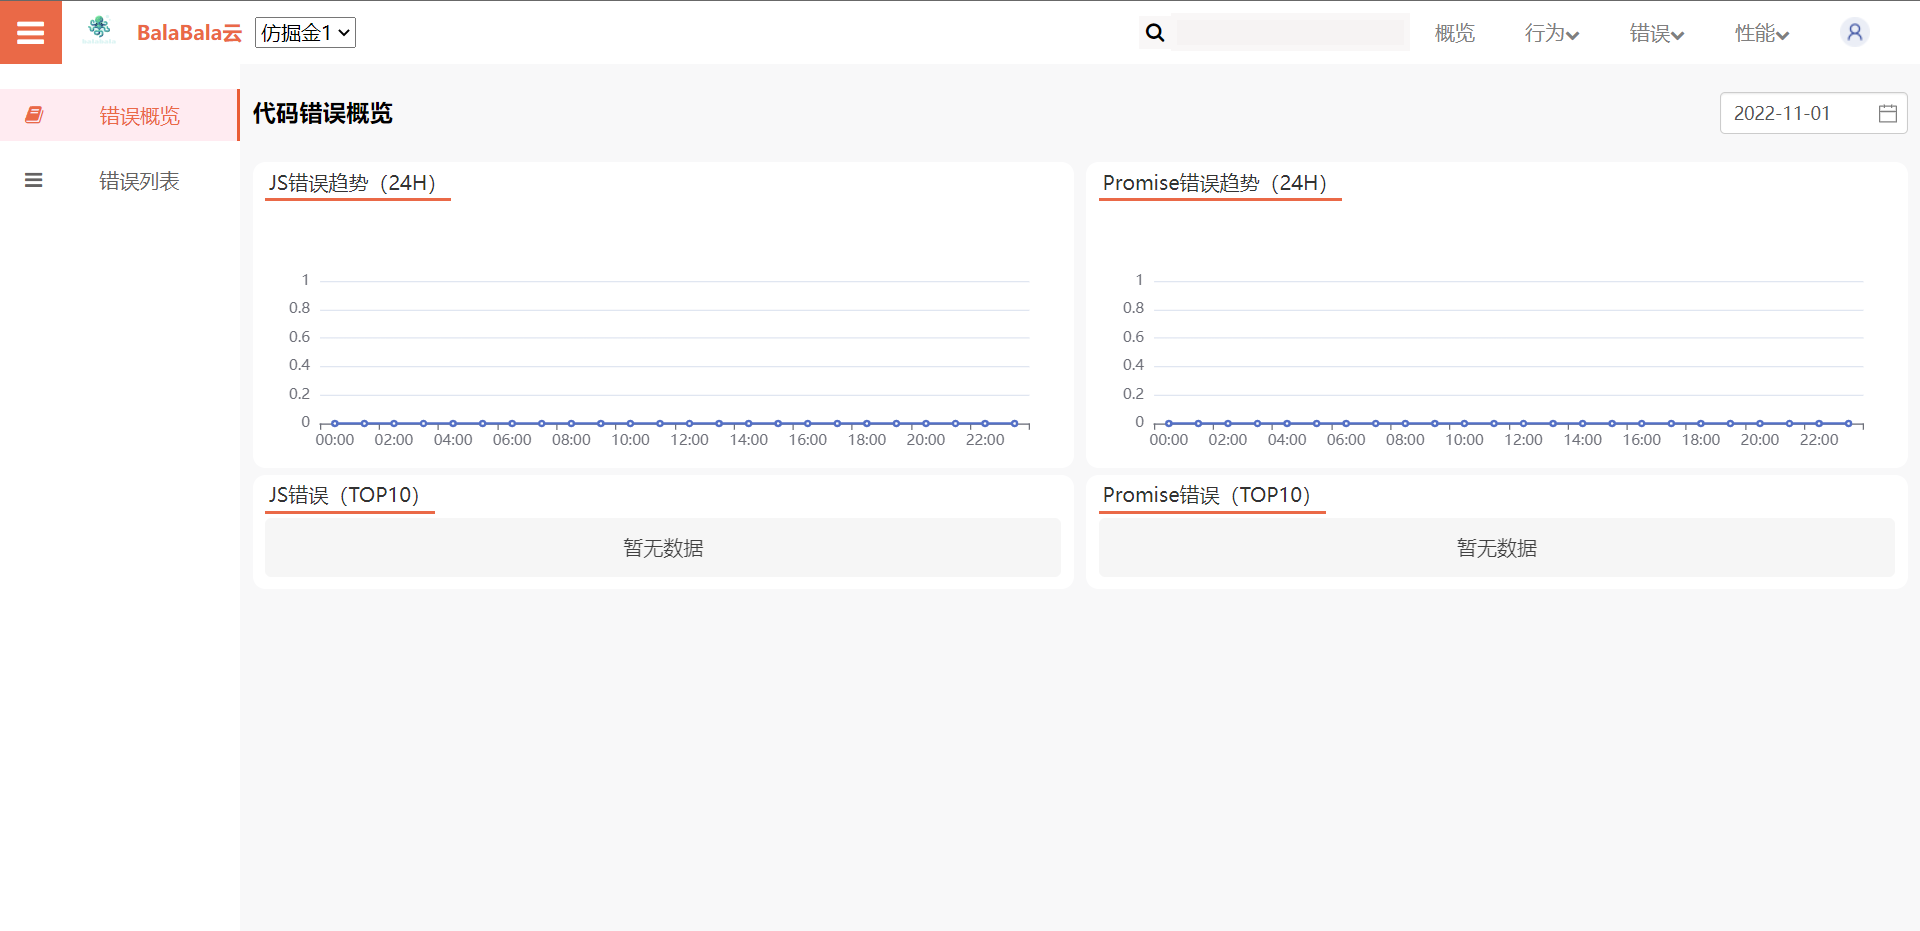Select the 错误概览 sidebar entry
Image resolution: width=1920 pixels, height=931 pixels.
pos(138,115)
